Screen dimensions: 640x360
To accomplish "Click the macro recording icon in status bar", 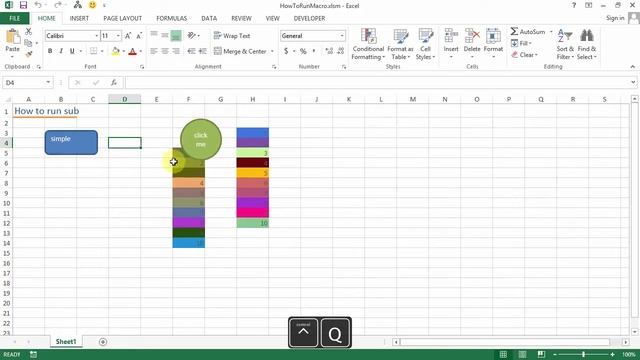I will pos(33,354).
